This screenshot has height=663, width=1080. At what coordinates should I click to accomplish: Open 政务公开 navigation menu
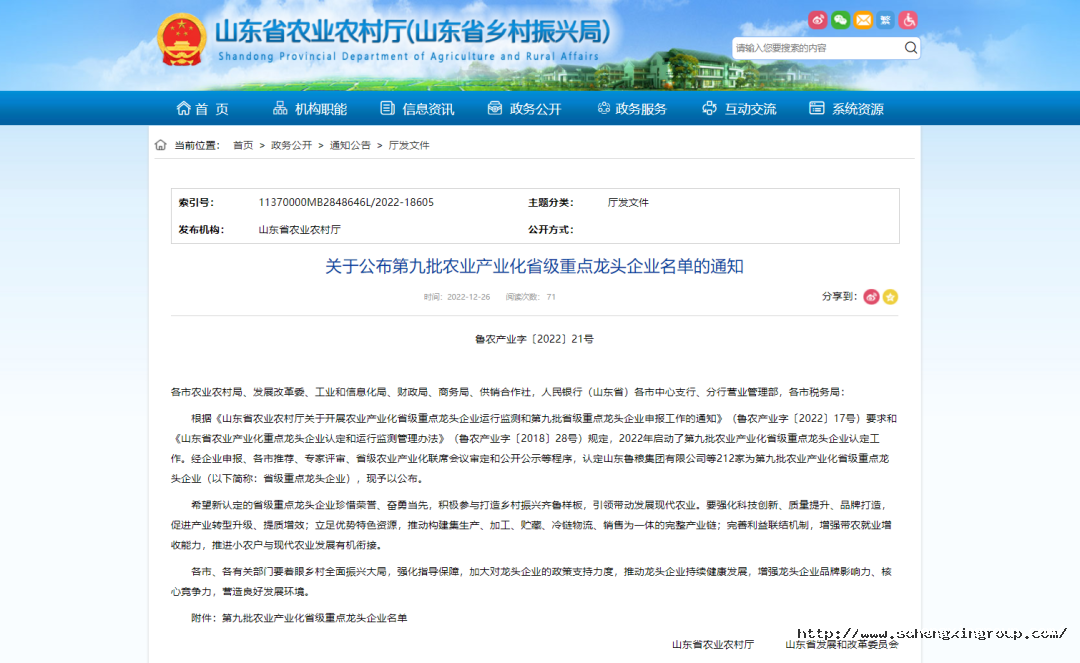[x=524, y=109]
